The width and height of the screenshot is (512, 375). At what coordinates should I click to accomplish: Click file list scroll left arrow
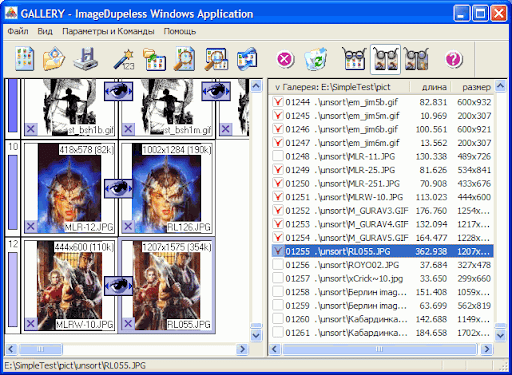point(275,349)
